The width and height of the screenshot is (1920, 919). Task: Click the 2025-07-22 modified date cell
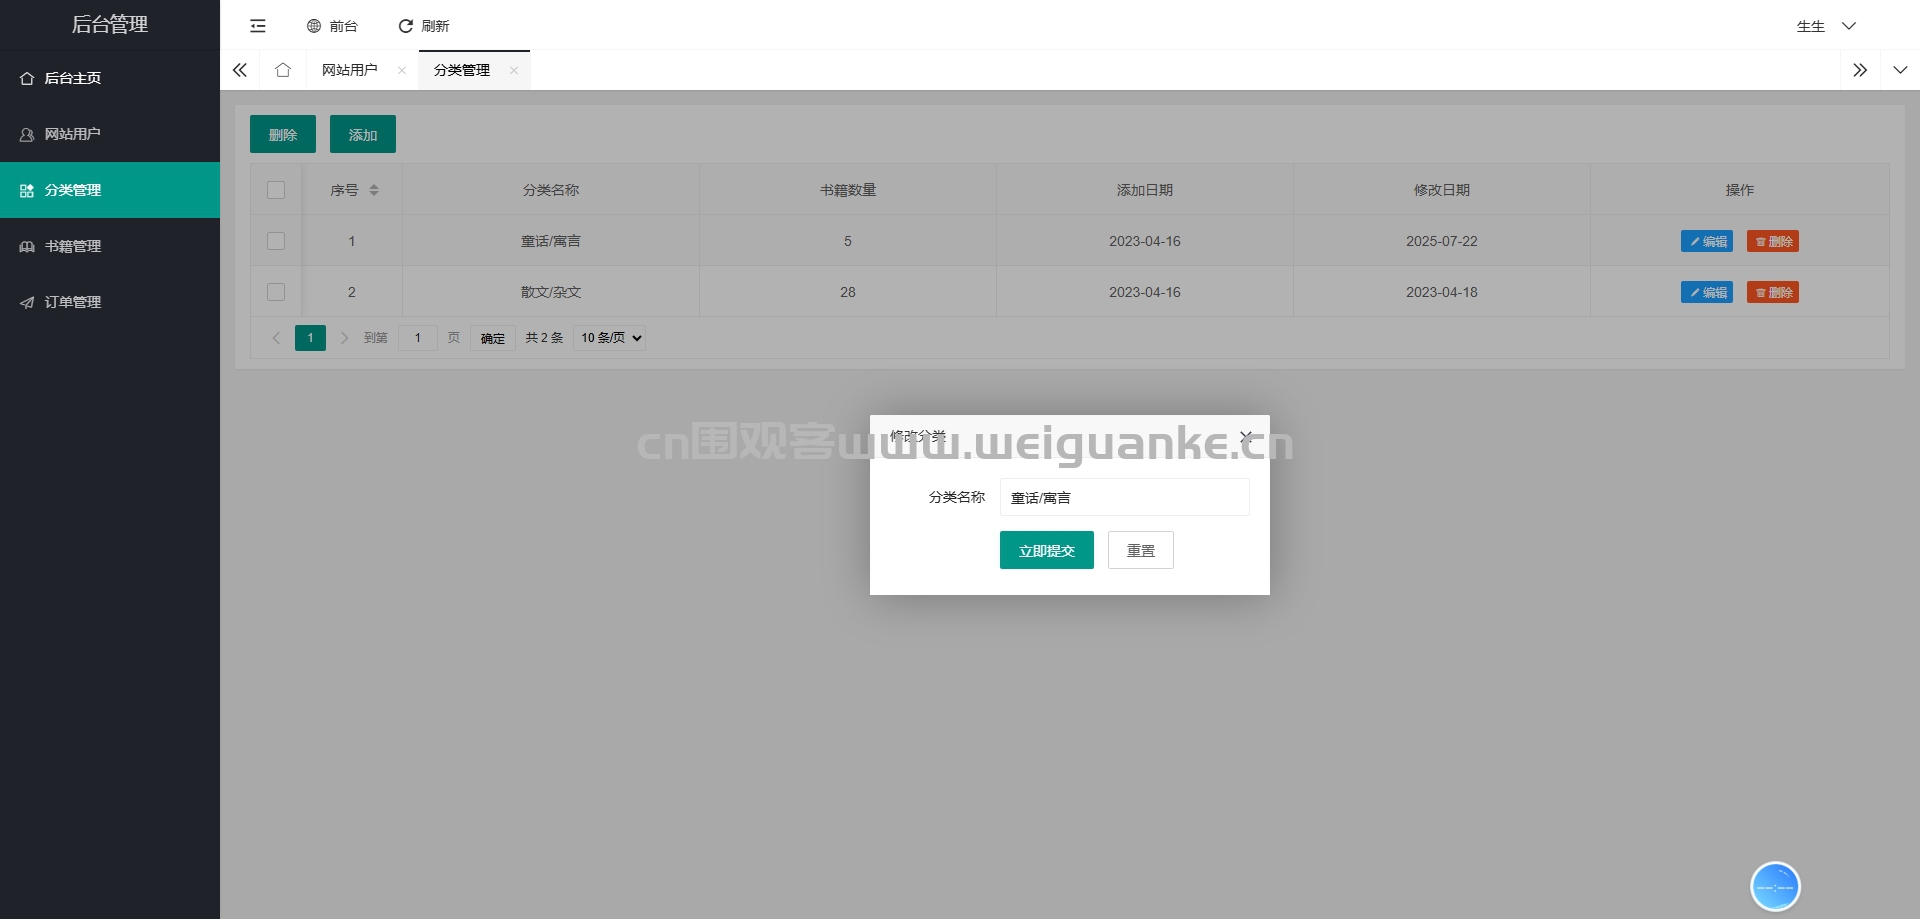(1442, 241)
